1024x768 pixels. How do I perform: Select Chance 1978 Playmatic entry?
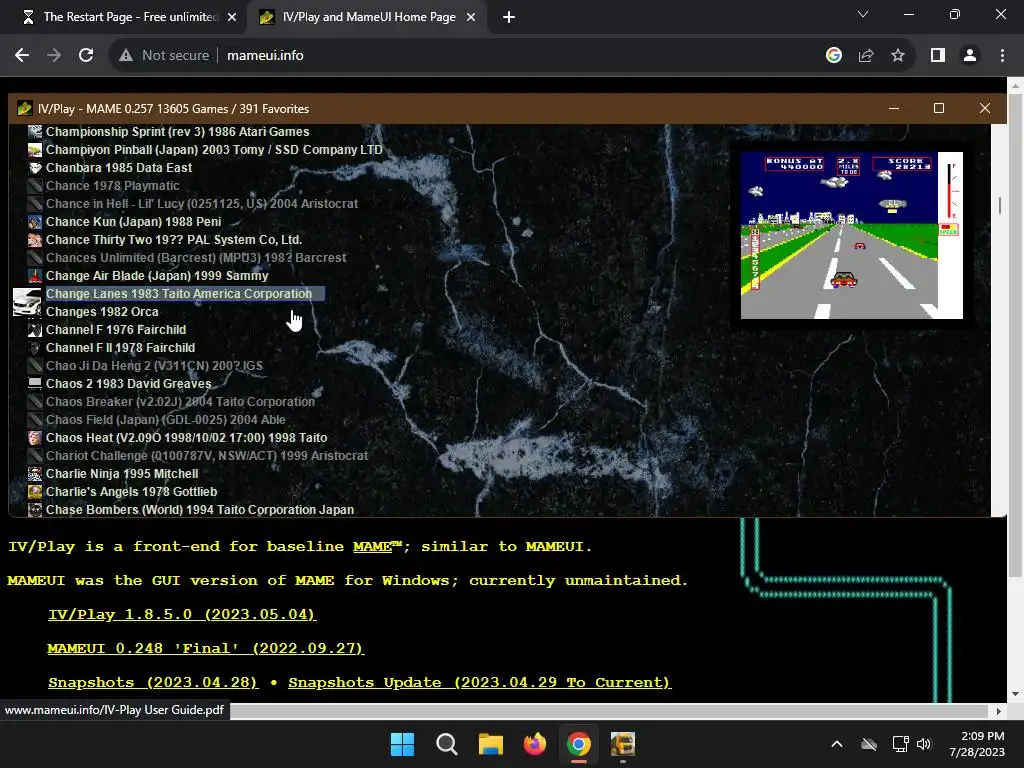coord(112,186)
